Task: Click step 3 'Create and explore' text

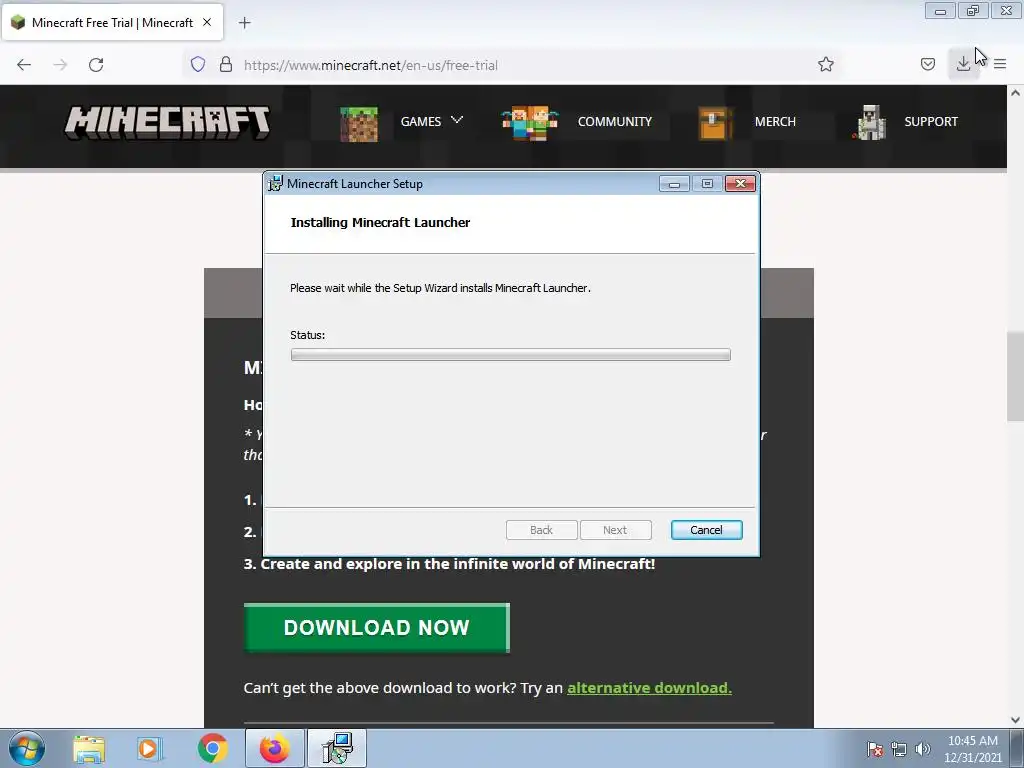Action: pos(449,564)
